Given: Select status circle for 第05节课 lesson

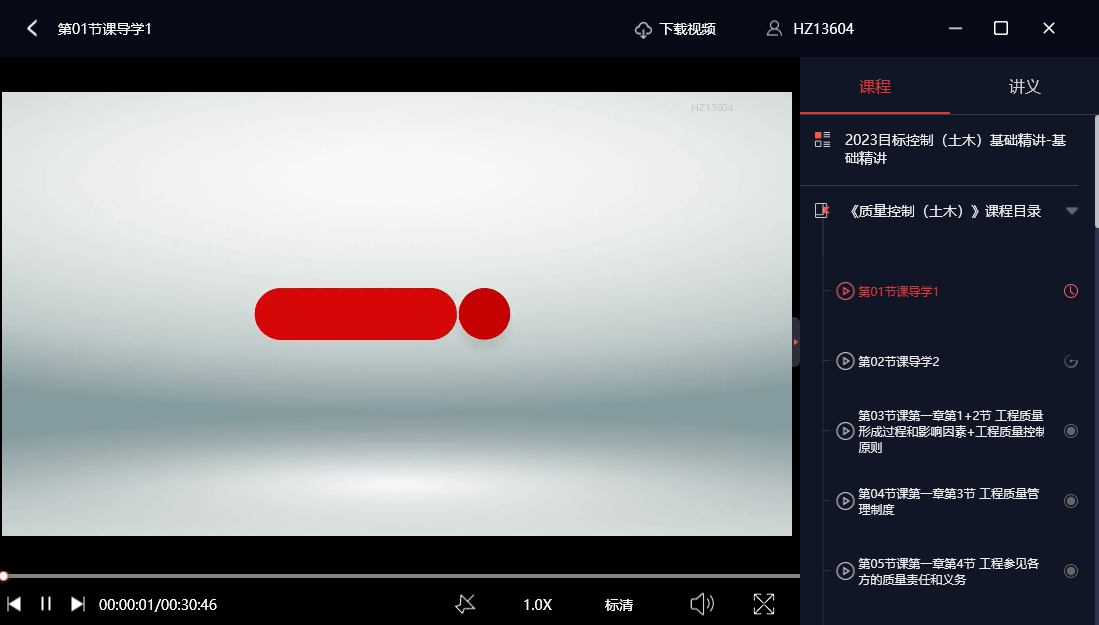Looking at the screenshot, I should pos(1071,571).
